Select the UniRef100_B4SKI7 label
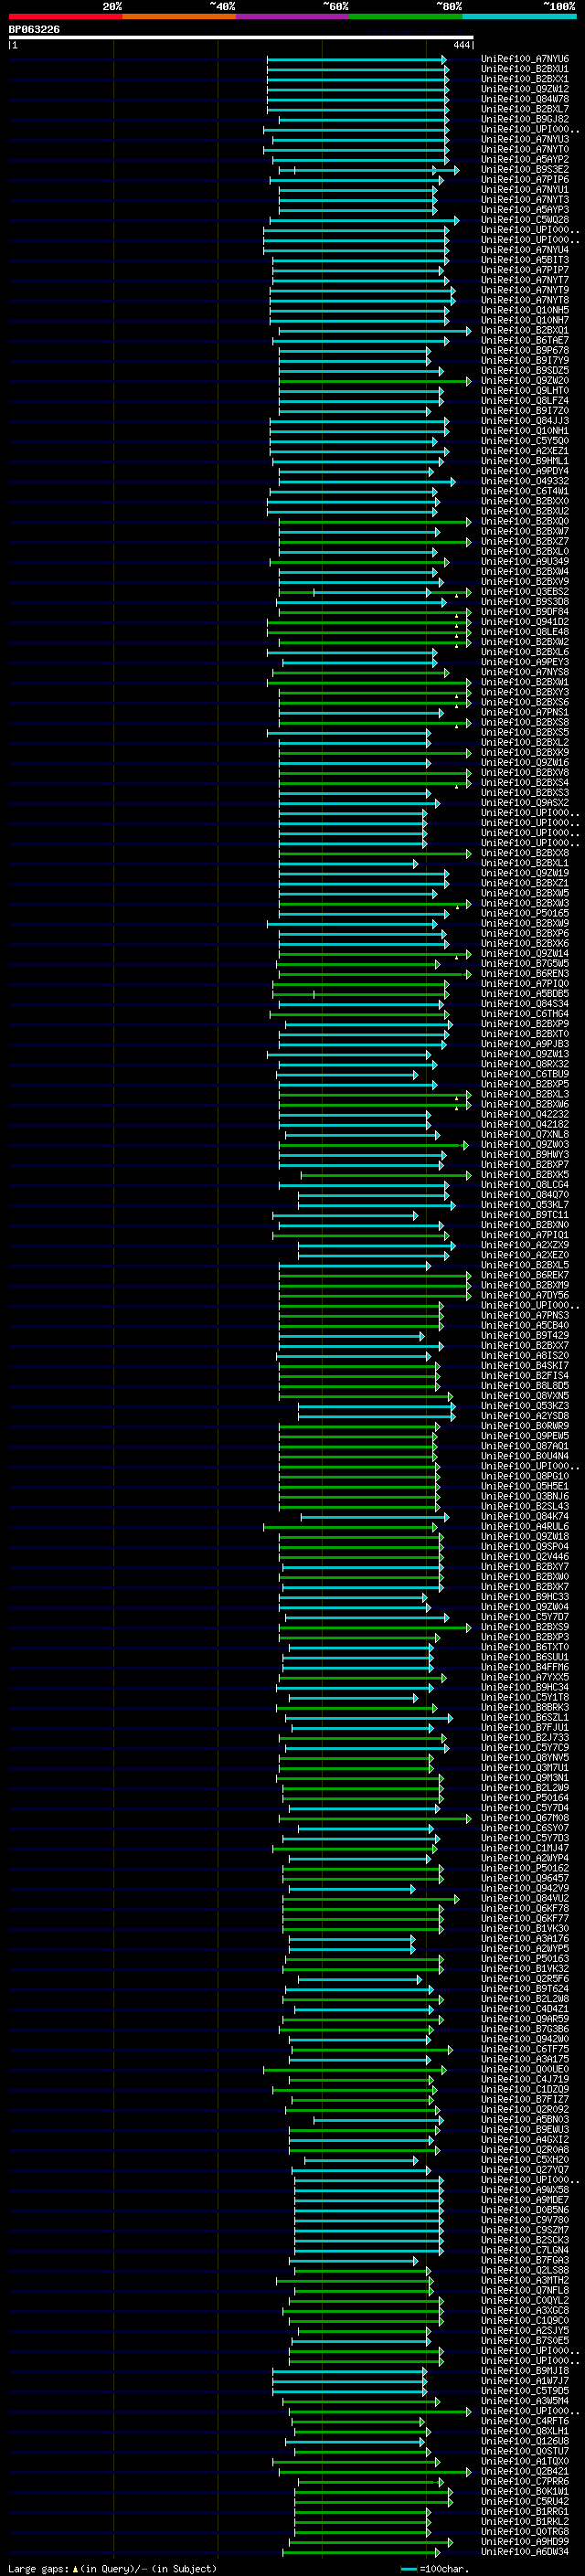The width and height of the screenshot is (585, 2576). [x=524, y=1366]
